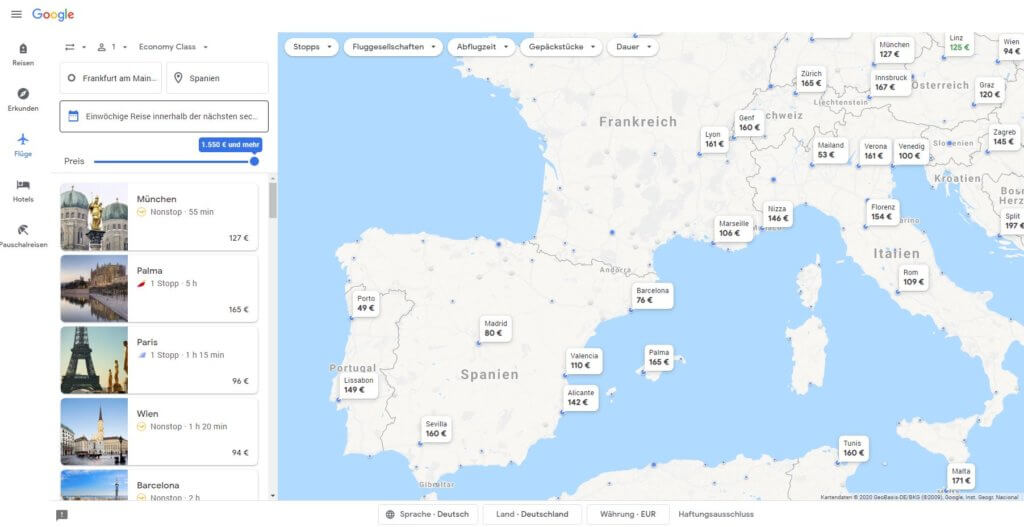Open Hotels bed icon in sidebar
Screen dimensions: 1024x527
(23, 185)
